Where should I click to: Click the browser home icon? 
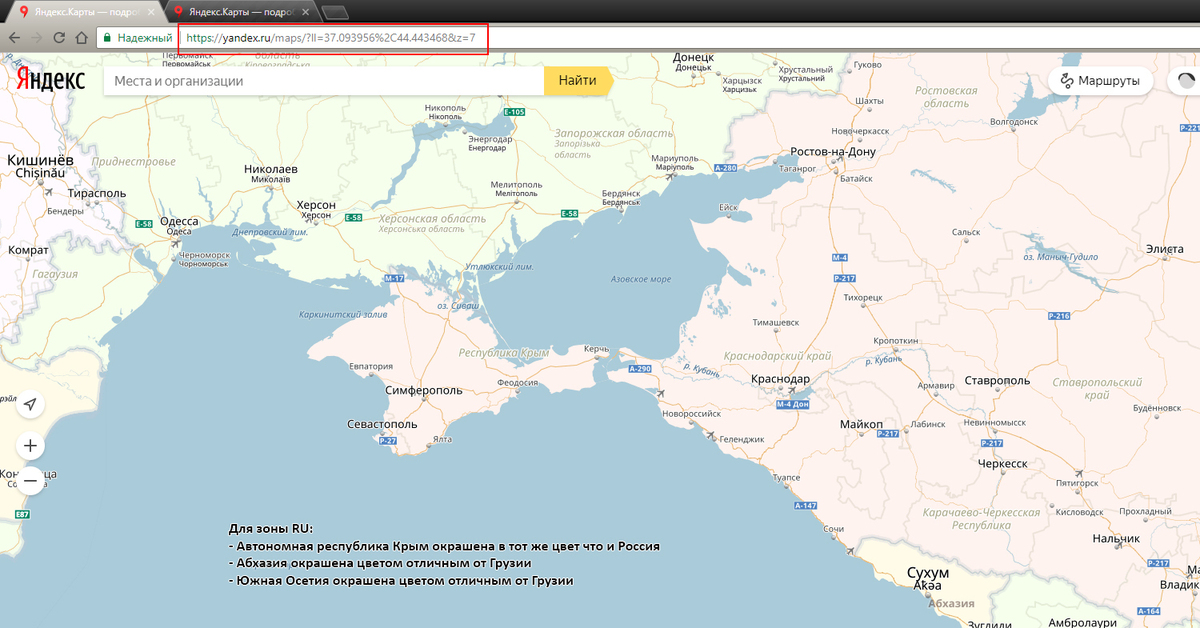tap(82, 38)
